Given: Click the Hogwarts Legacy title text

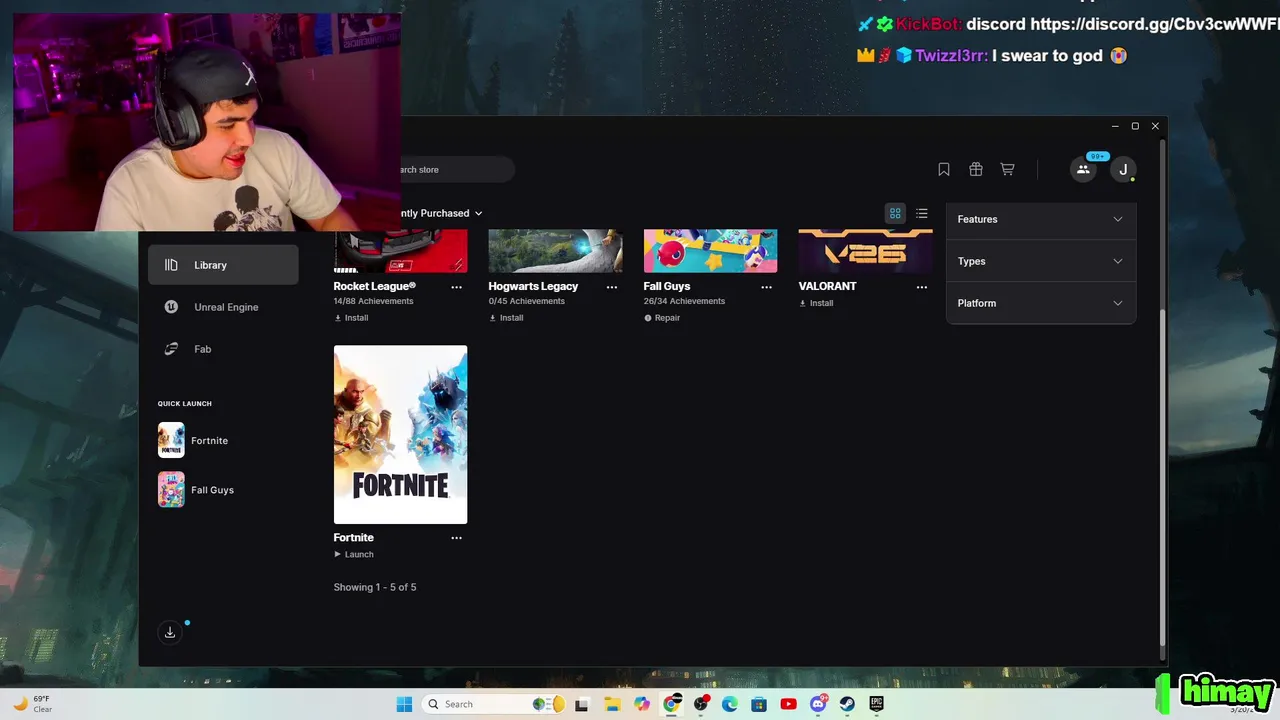Looking at the screenshot, I should click(x=533, y=286).
